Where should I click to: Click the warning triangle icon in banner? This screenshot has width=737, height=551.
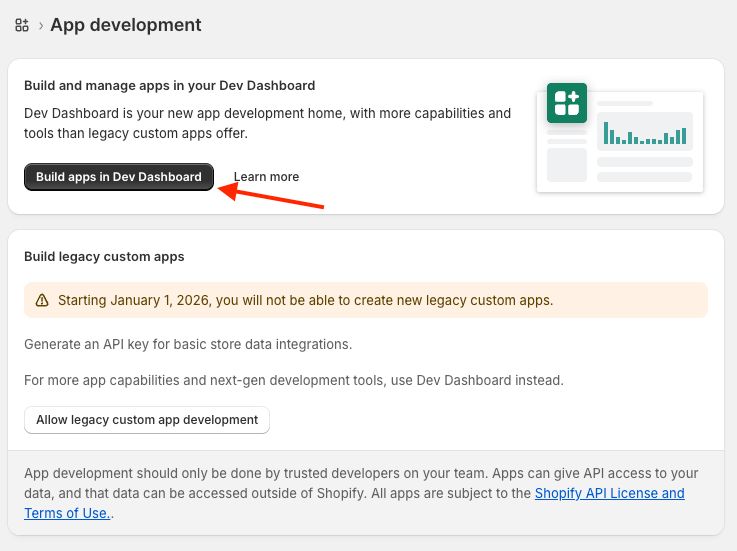[42, 300]
